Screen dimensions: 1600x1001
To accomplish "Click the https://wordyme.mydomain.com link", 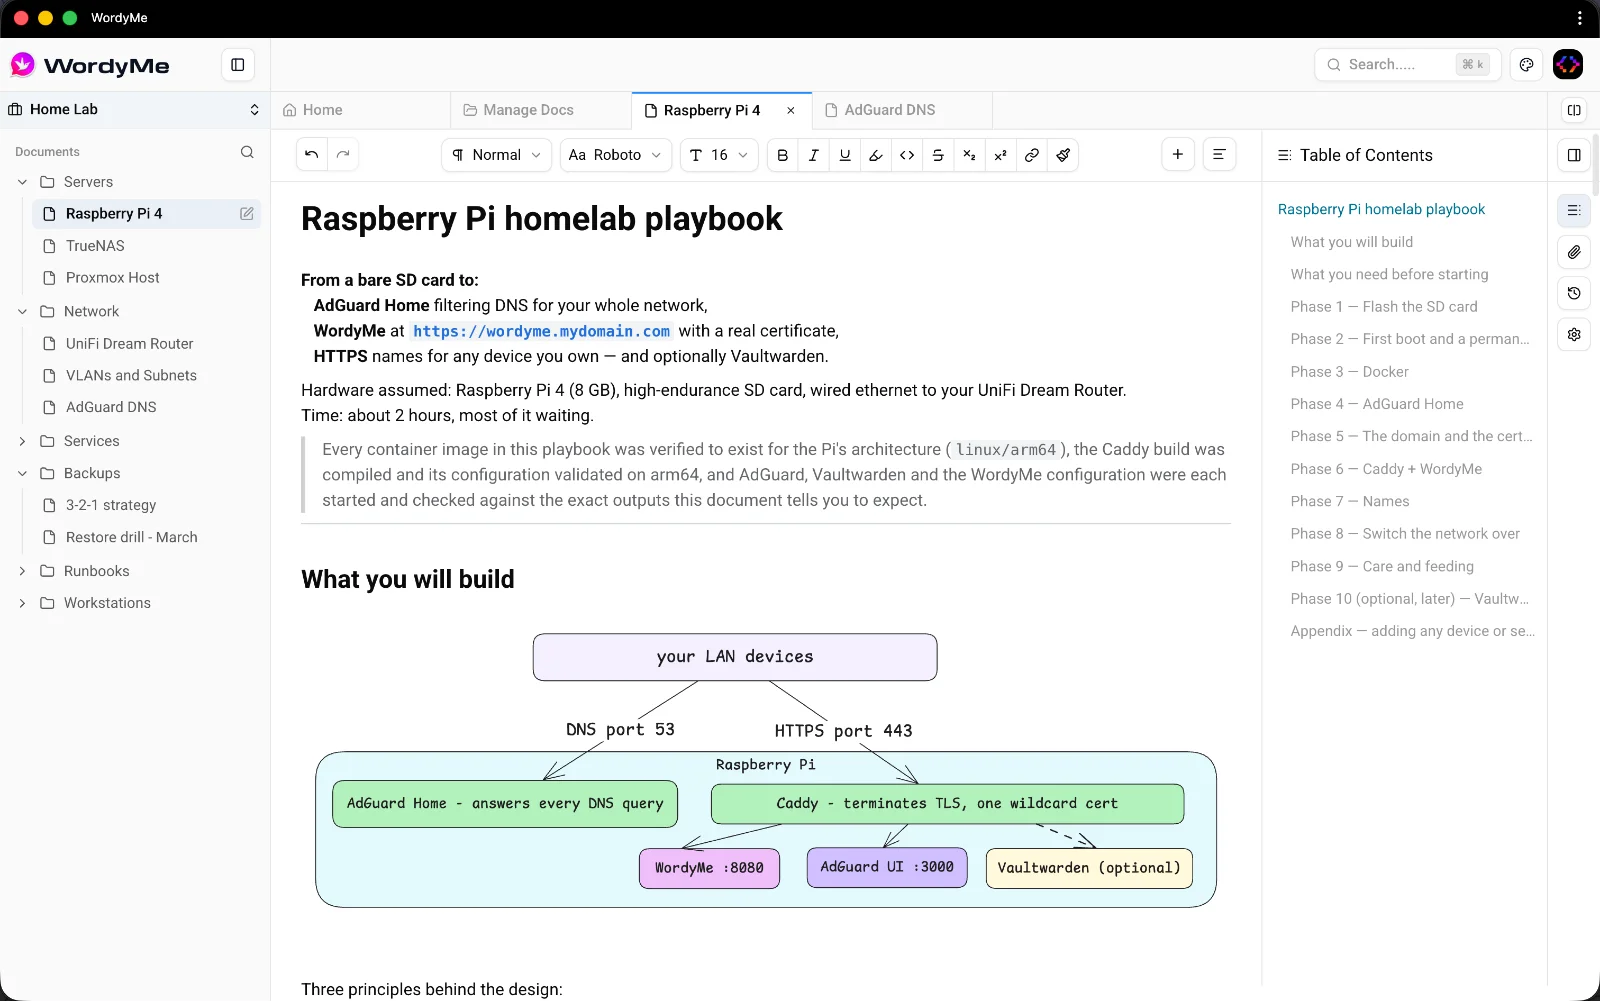I will click(x=541, y=331).
